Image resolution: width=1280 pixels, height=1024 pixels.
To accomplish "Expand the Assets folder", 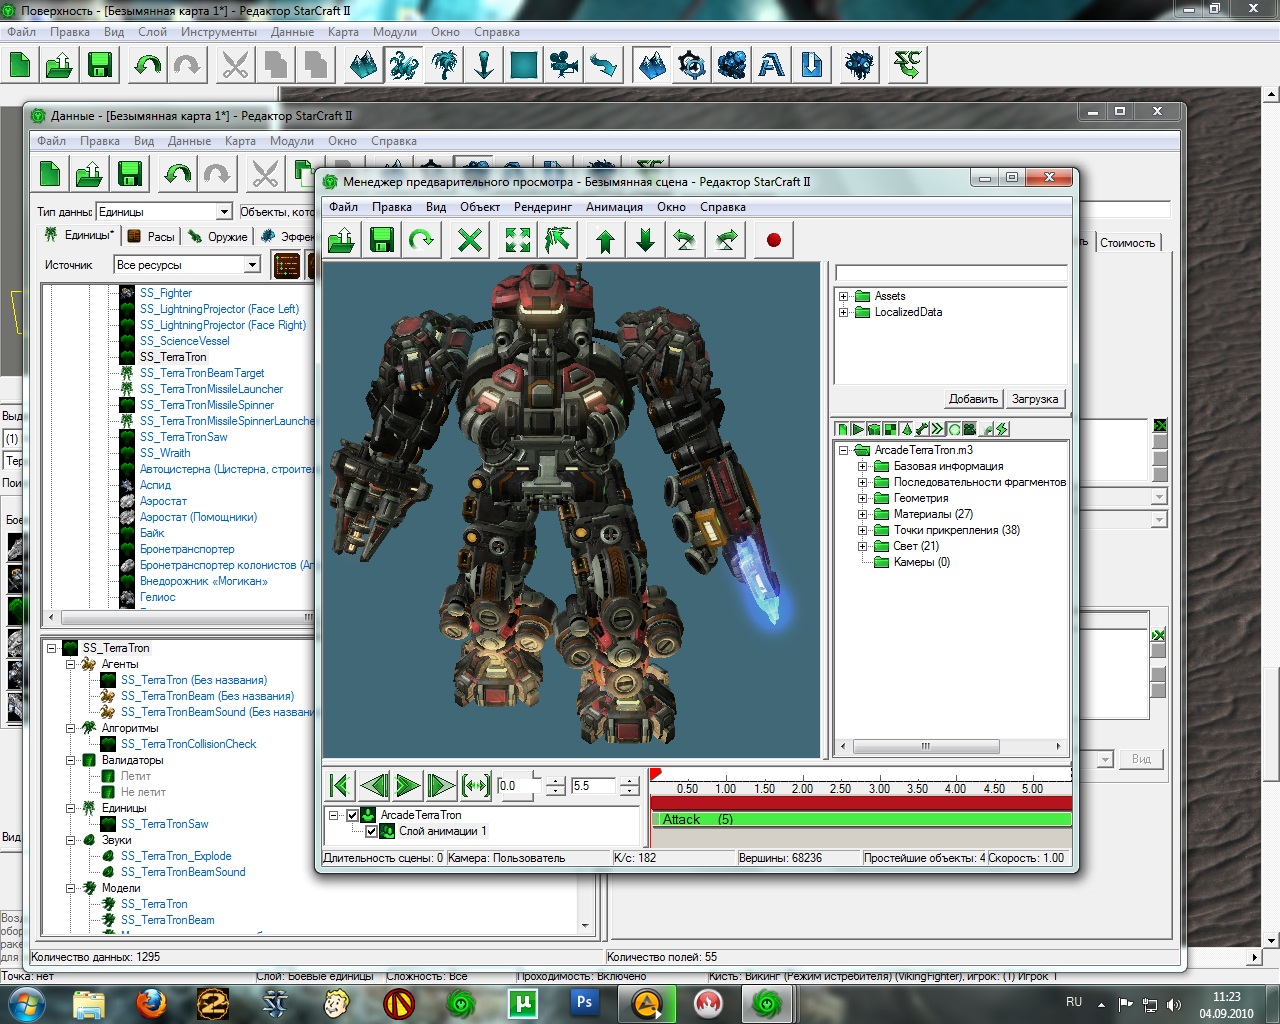I will (844, 296).
